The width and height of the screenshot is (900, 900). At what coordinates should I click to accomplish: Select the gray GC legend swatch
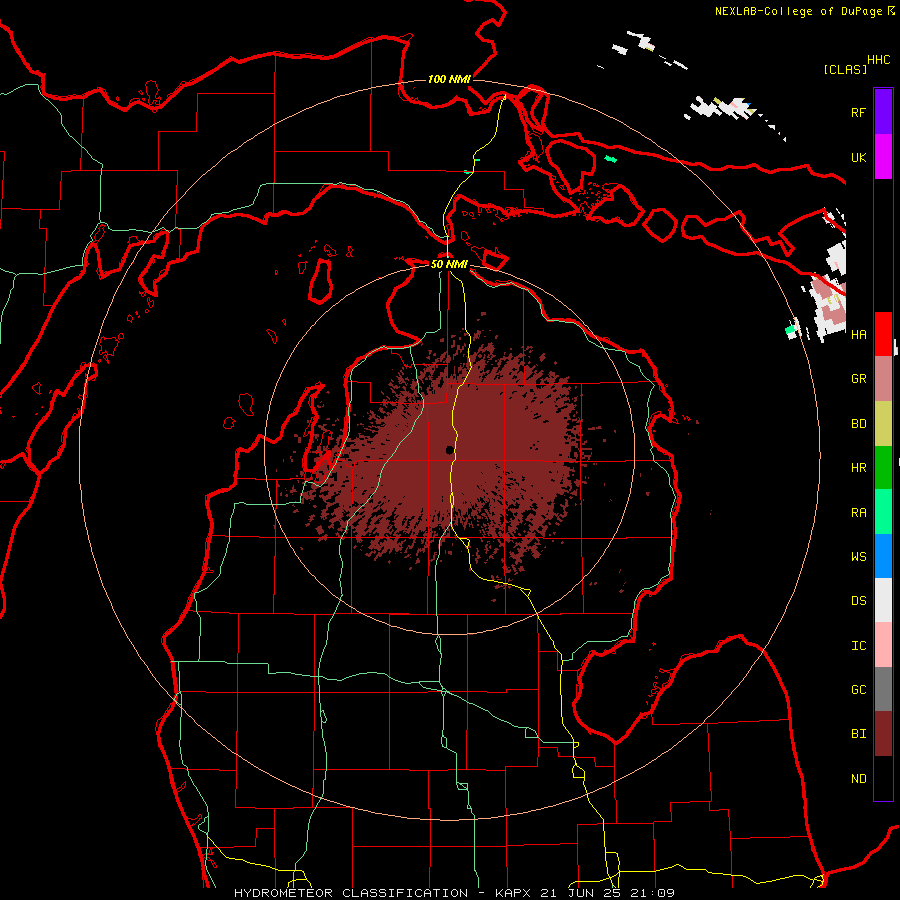[883, 689]
